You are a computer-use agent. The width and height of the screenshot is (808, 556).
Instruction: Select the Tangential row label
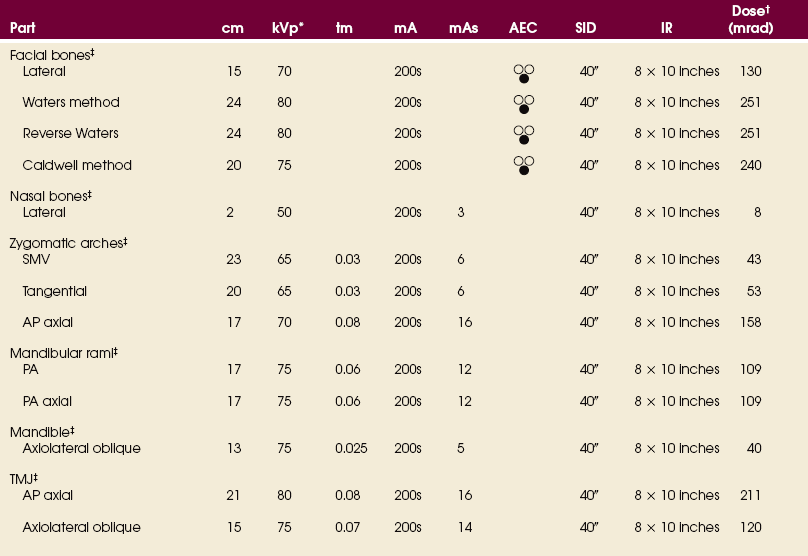pyautogui.click(x=54, y=291)
